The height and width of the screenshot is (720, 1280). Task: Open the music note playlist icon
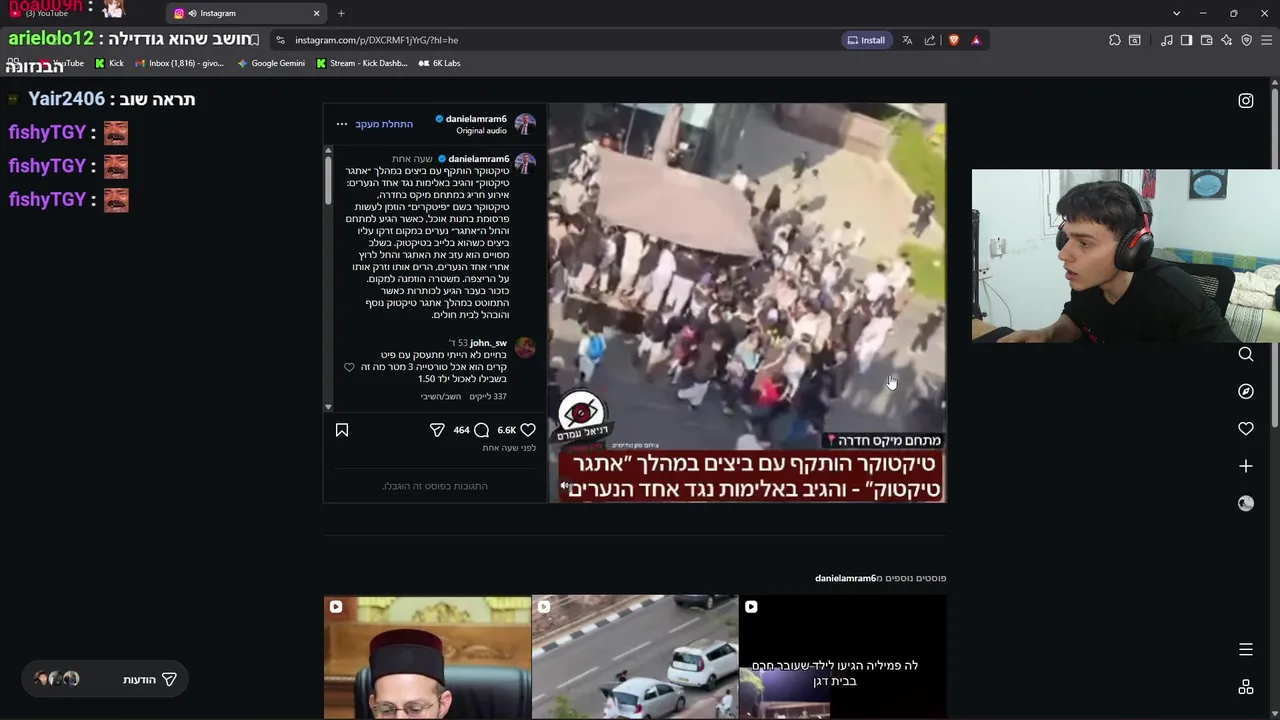point(1167,40)
